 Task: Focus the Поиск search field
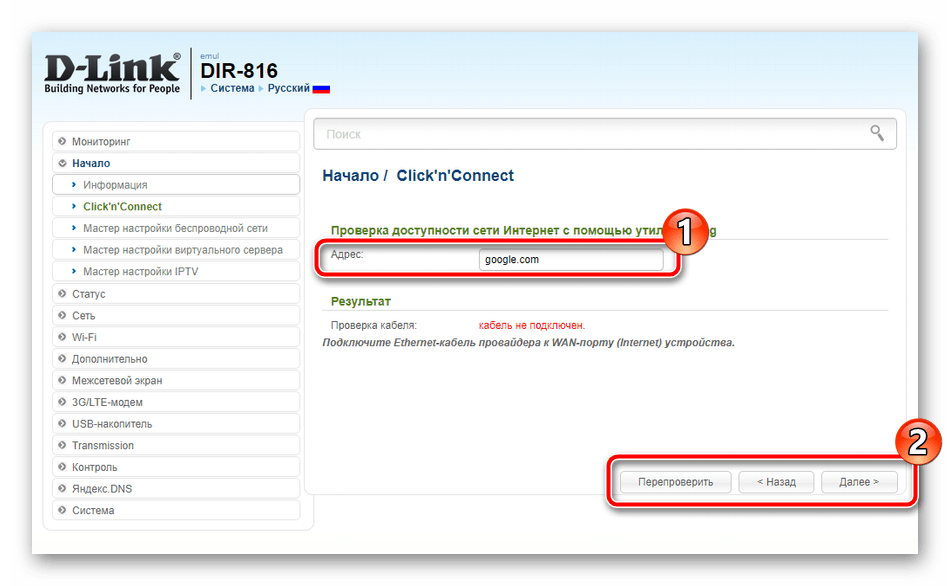(605, 134)
